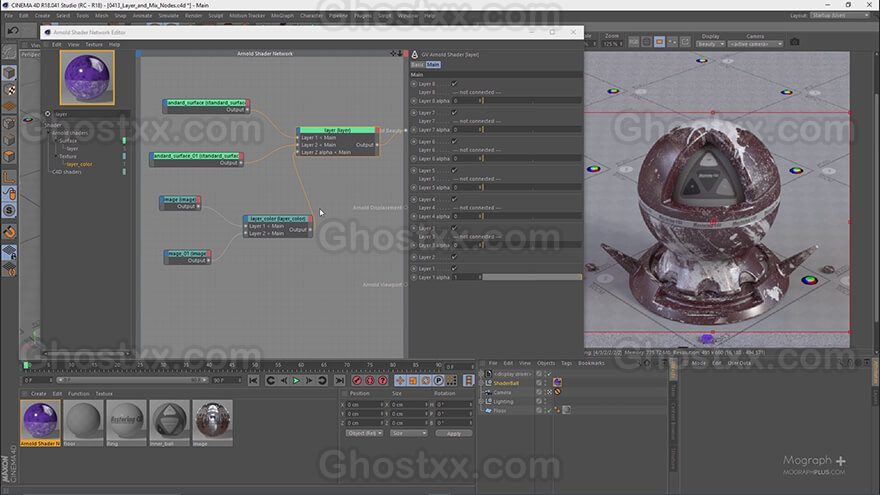This screenshot has height=495, width=880.
Task: Go to end of animation
Action: [x=340, y=381]
